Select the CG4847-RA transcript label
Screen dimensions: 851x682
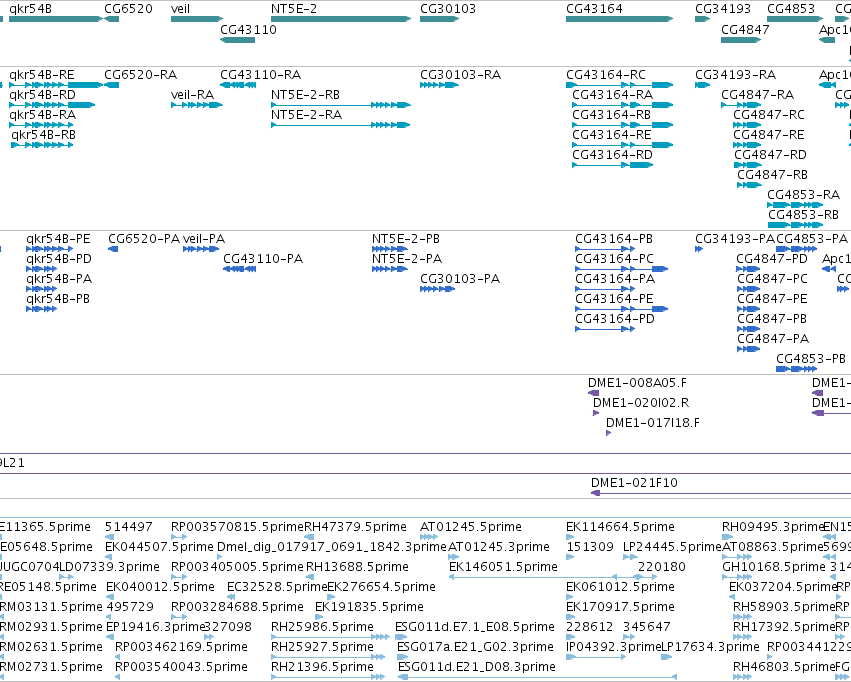[758, 95]
